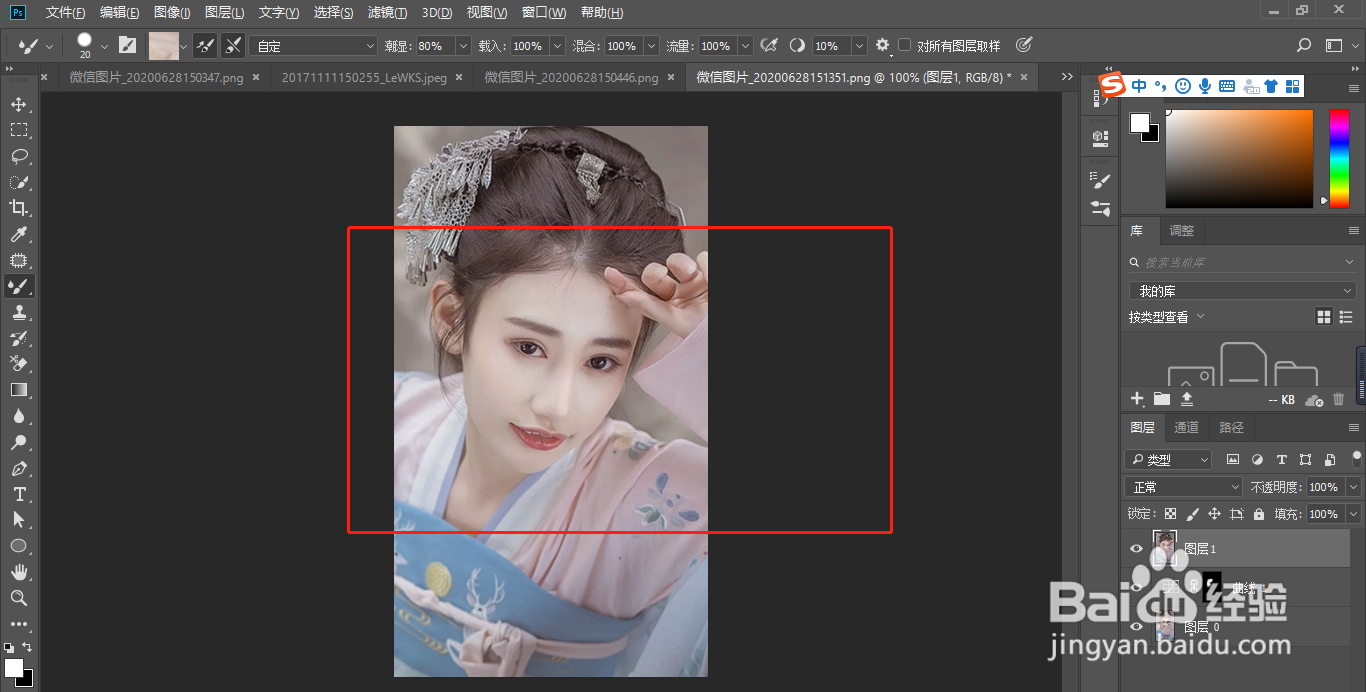Screen dimensions: 1366x692
Task: Select the Ellipse shape tool
Action: click(18, 546)
